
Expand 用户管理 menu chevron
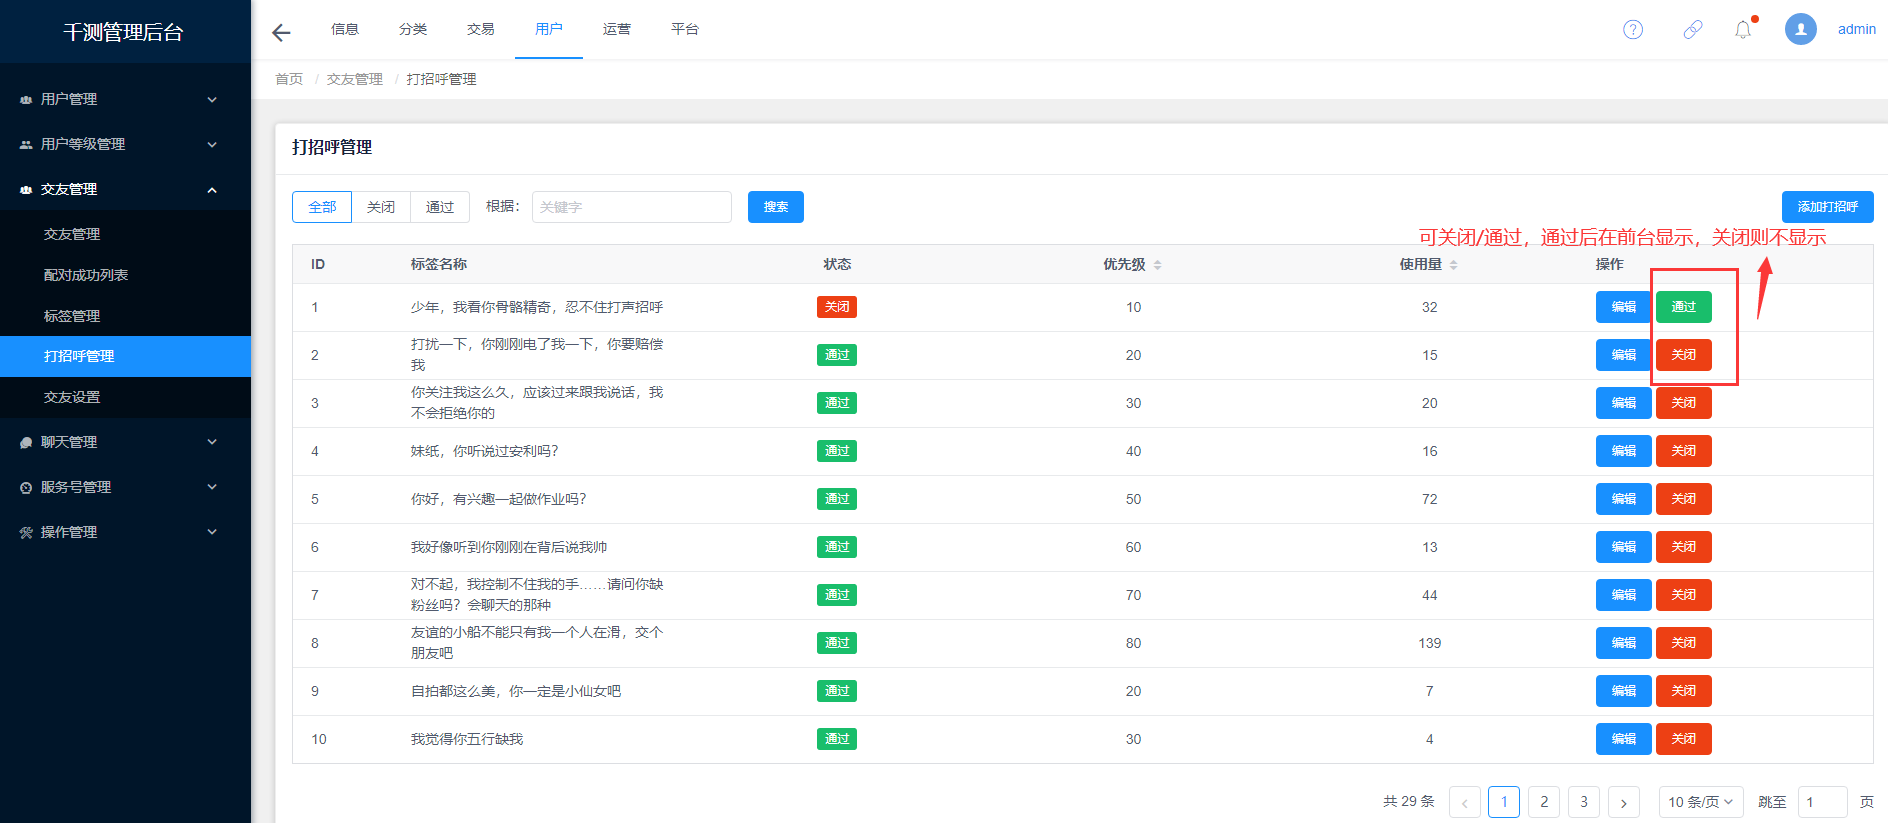click(x=212, y=100)
